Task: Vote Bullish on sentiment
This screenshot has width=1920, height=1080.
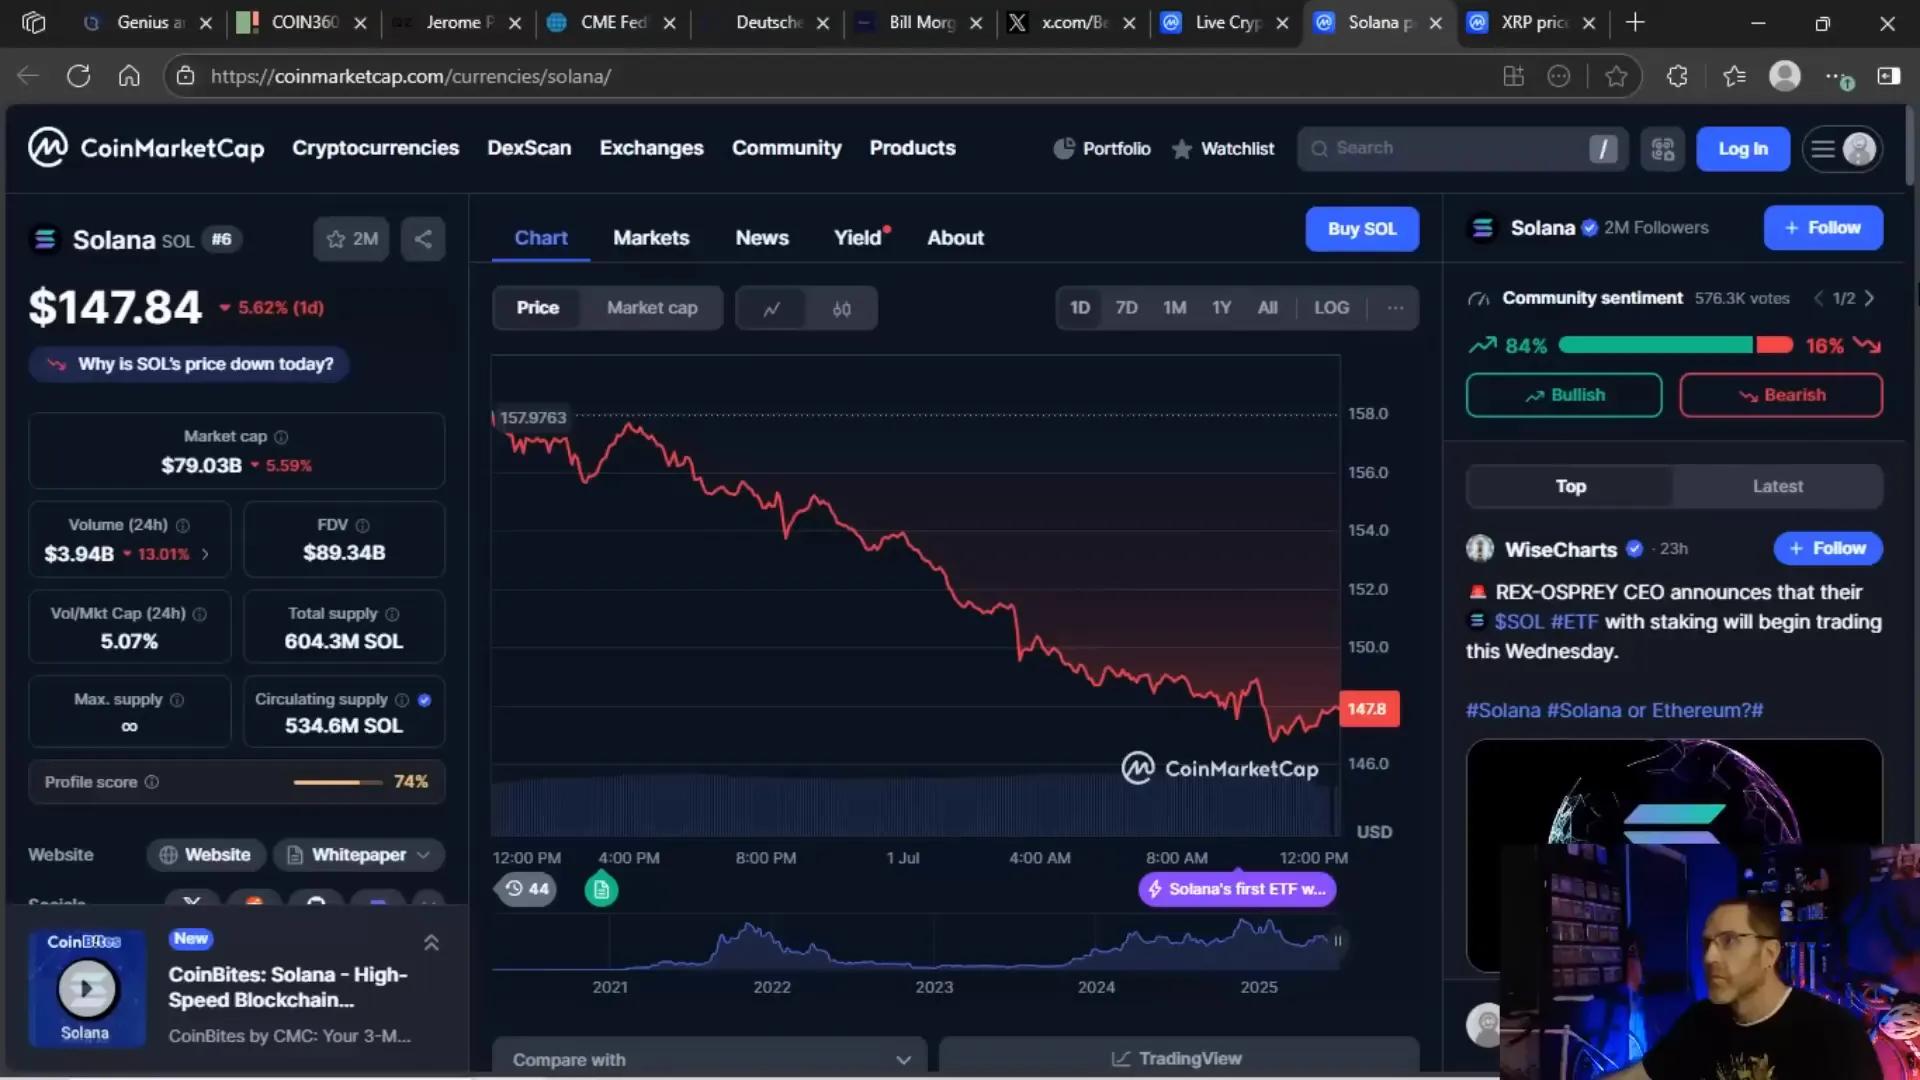Action: tap(1564, 395)
